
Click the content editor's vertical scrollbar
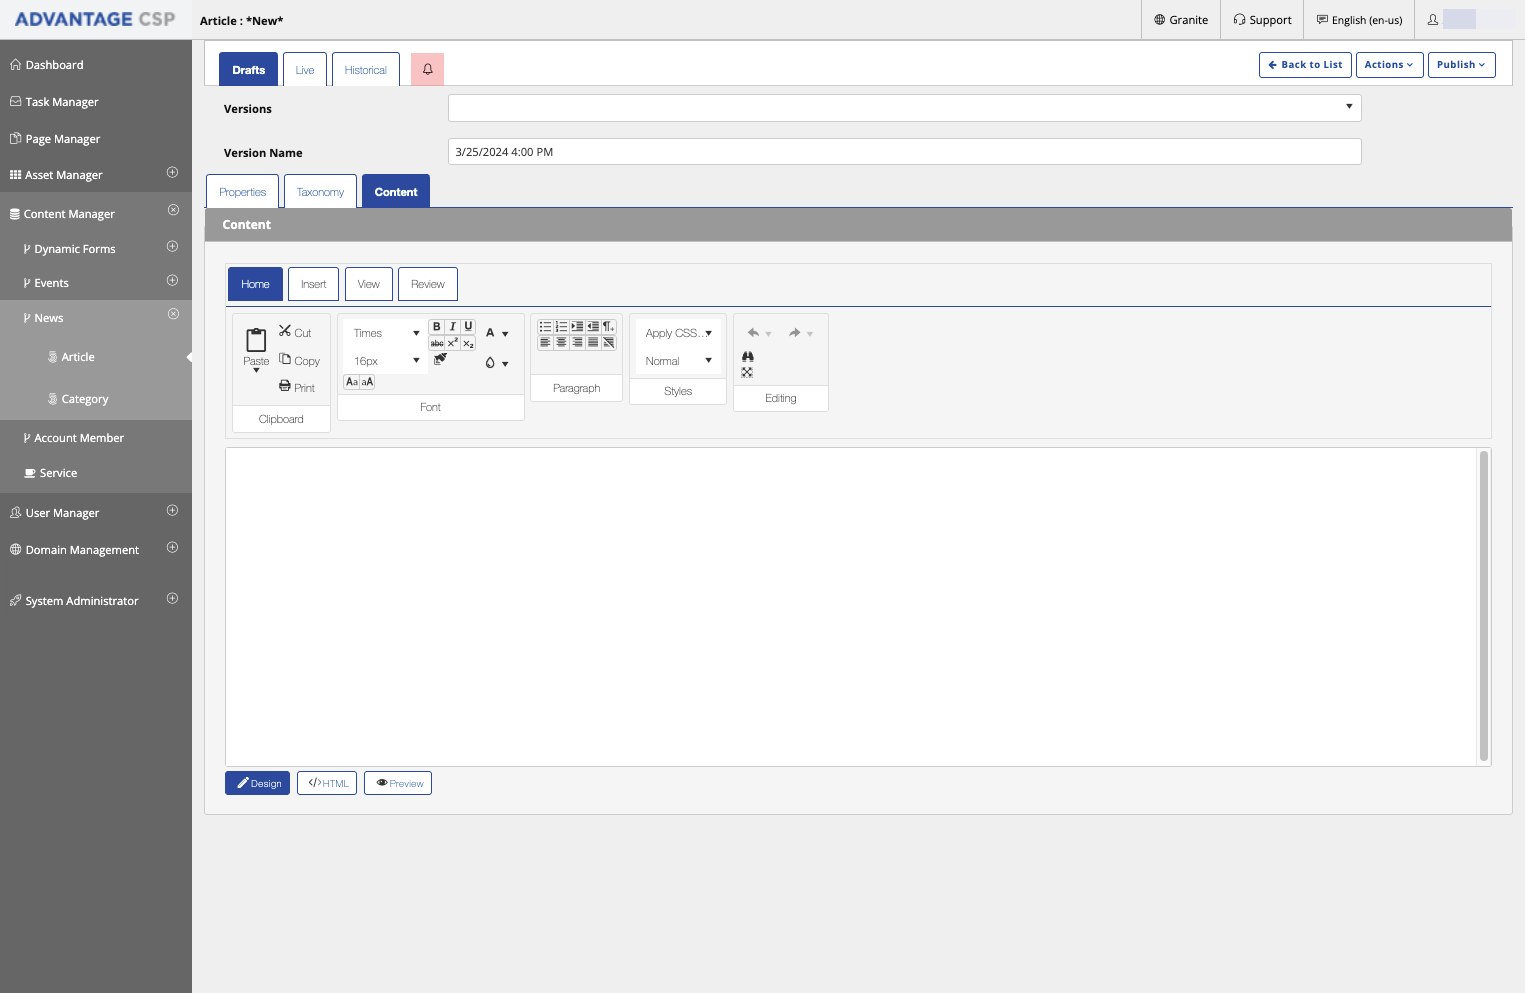click(1483, 606)
